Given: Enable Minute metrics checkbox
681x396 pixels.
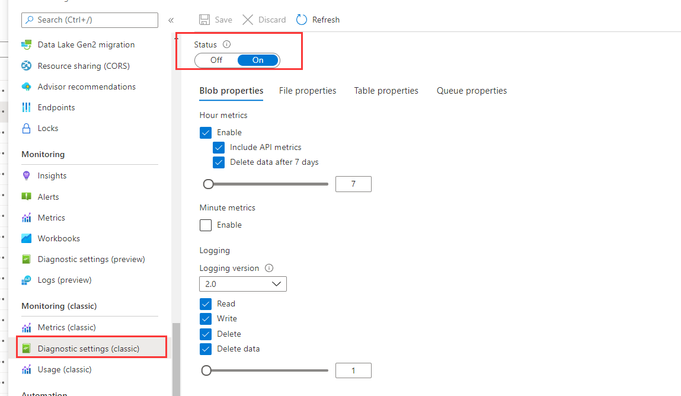Looking at the screenshot, I should pyautogui.click(x=206, y=225).
